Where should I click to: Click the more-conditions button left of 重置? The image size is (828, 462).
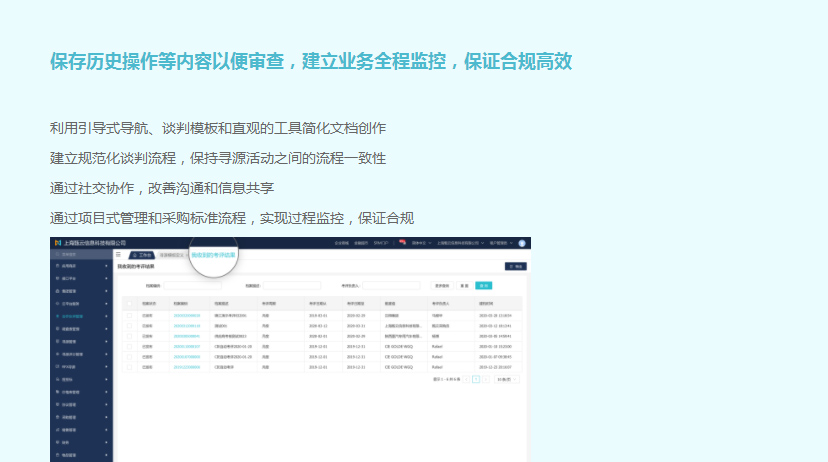[441, 286]
